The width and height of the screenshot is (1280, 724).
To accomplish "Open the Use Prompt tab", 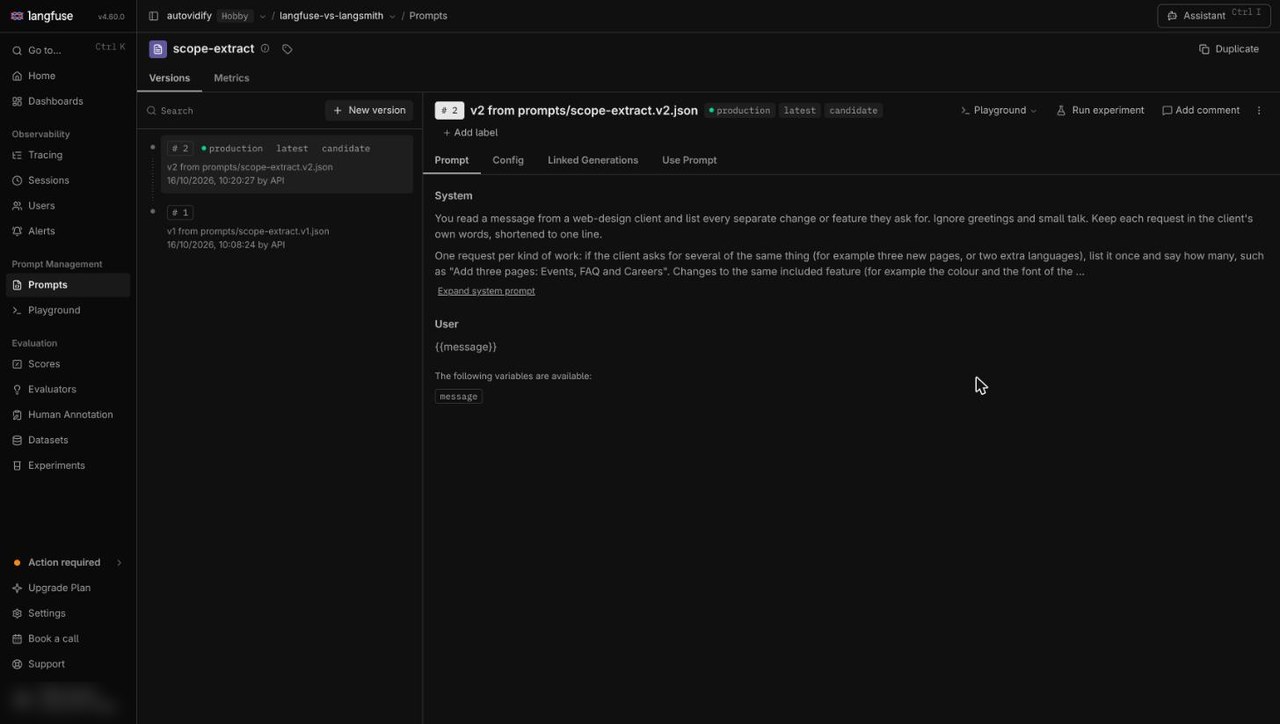I will (689, 160).
